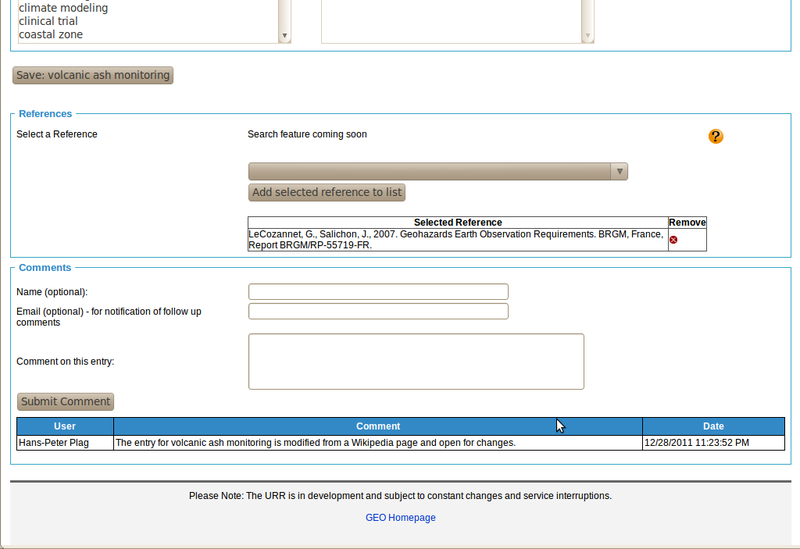The height and width of the screenshot is (549, 800).
Task: Click inside the empty right list box
Action: (450, 20)
